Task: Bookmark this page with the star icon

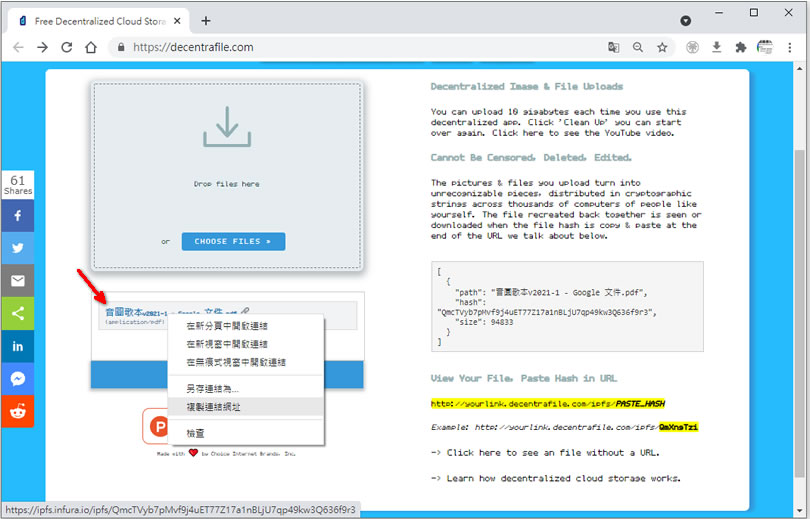Action: 662,48
